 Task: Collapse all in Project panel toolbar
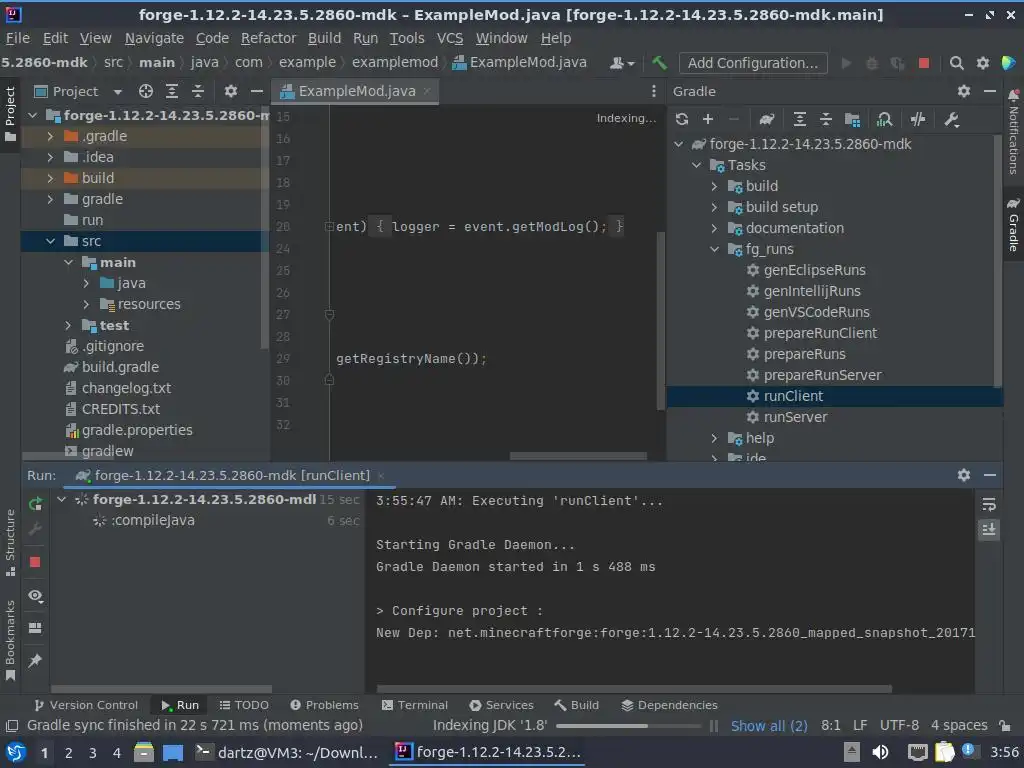[198, 91]
